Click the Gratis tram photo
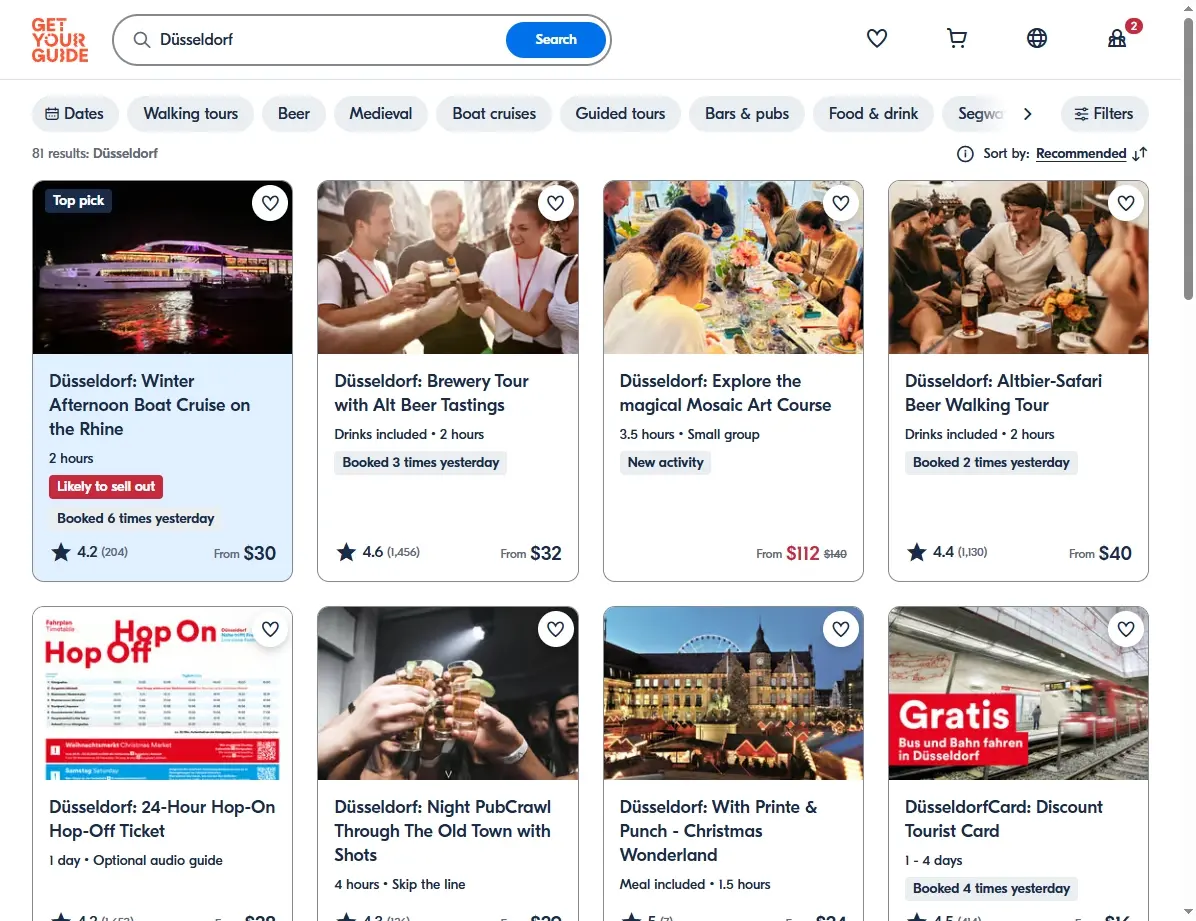Screen dimensions: 1196x921 tap(1018, 694)
